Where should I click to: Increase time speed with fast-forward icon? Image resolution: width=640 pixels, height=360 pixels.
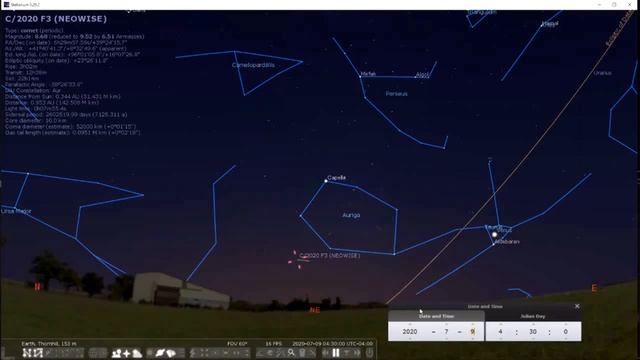[x=356, y=353]
